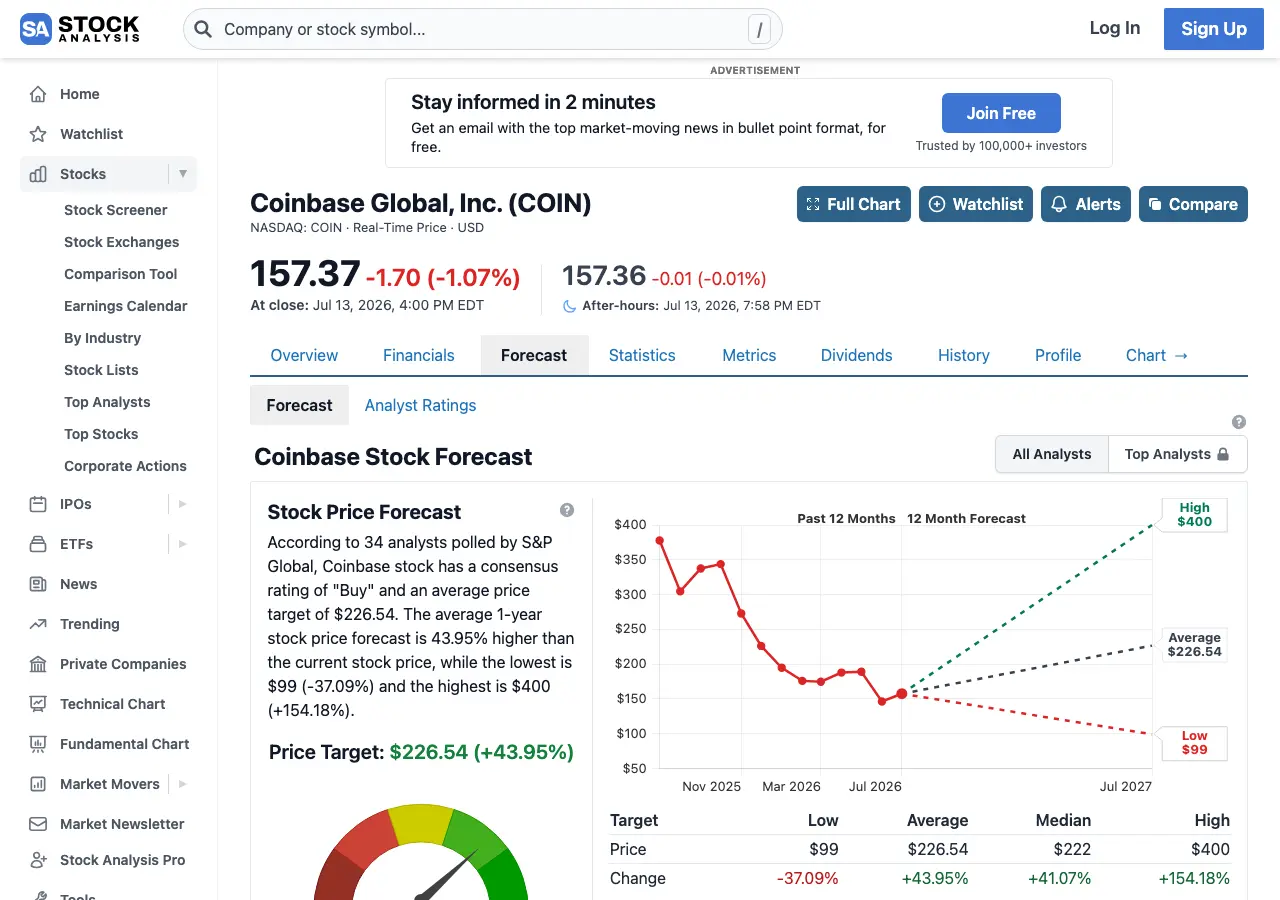Click the Low $99 chart label

[x=1194, y=743]
